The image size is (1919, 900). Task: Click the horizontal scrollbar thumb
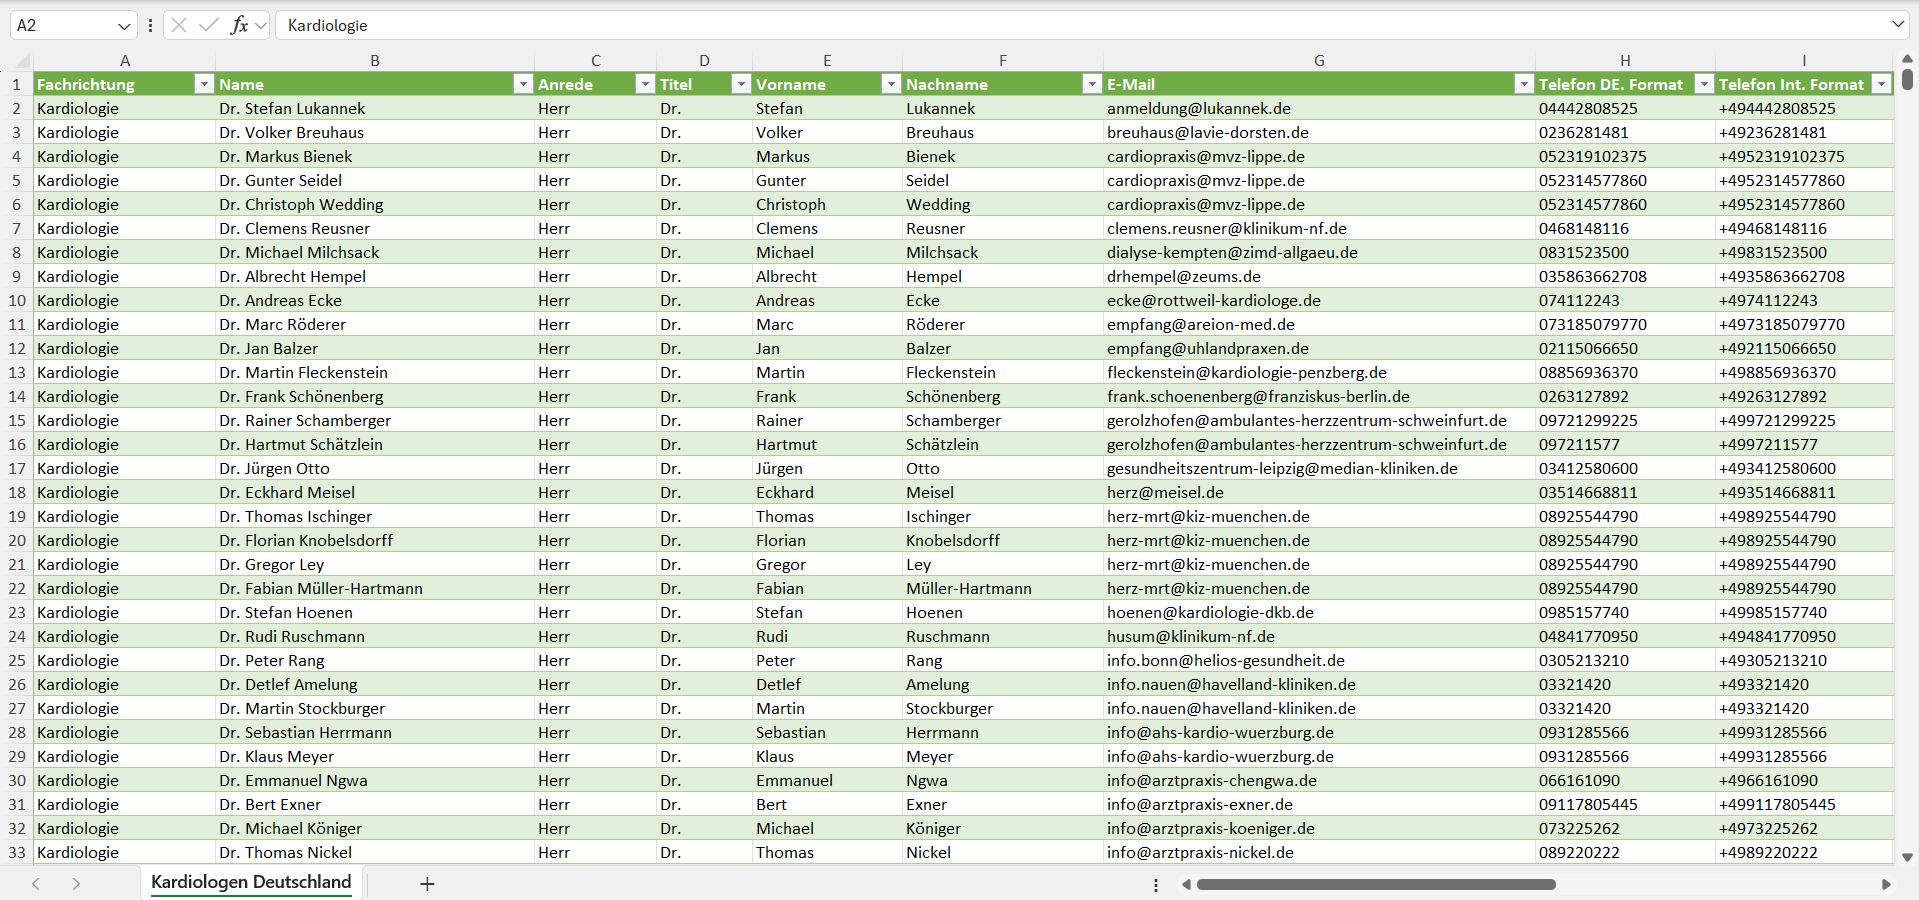pyautogui.click(x=1376, y=884)
